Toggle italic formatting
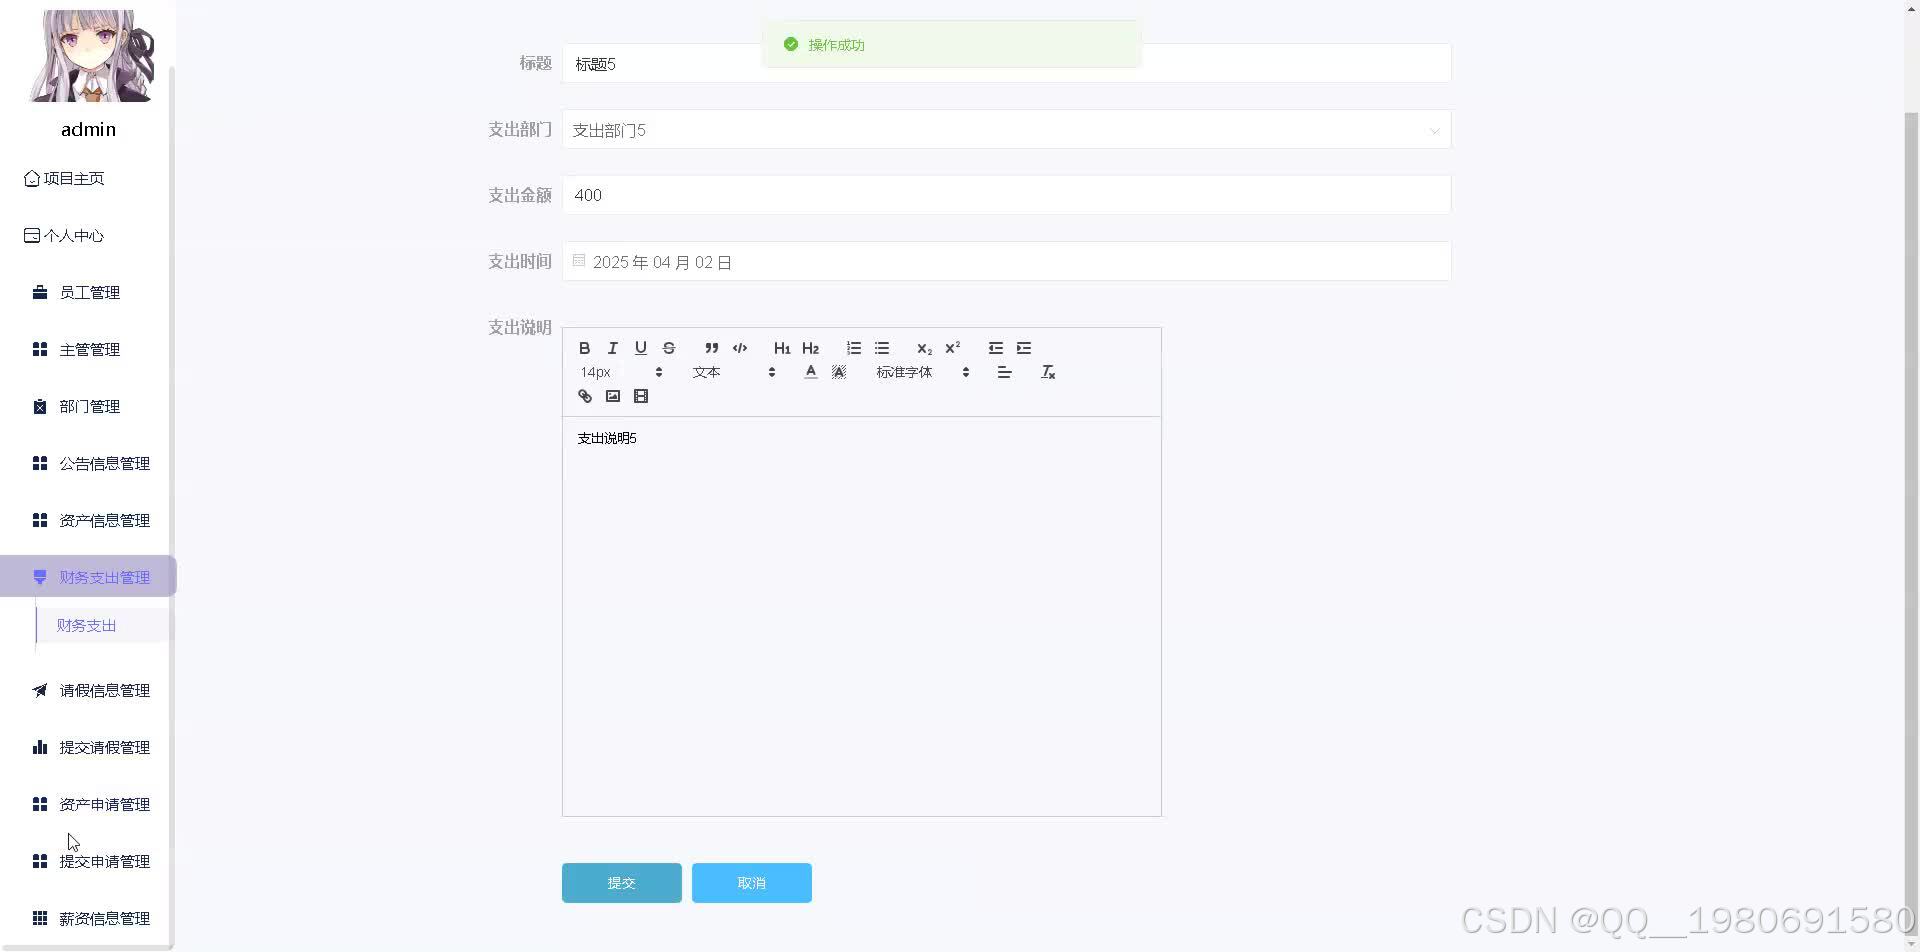 pos(612,348)
